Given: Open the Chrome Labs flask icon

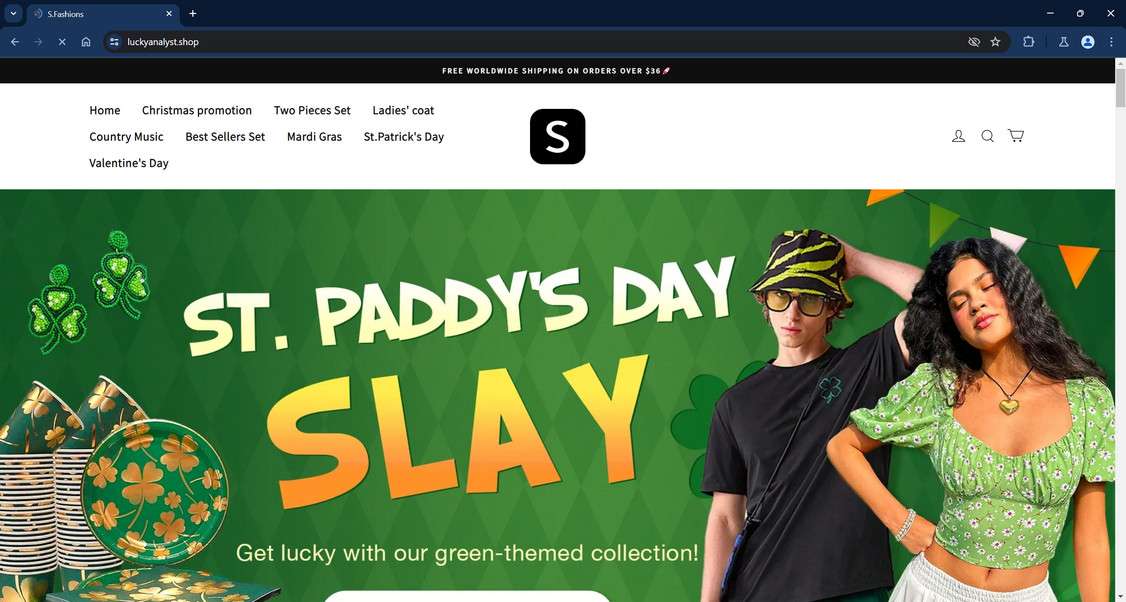Looking at the screenshot, I should pos(1064,42).
